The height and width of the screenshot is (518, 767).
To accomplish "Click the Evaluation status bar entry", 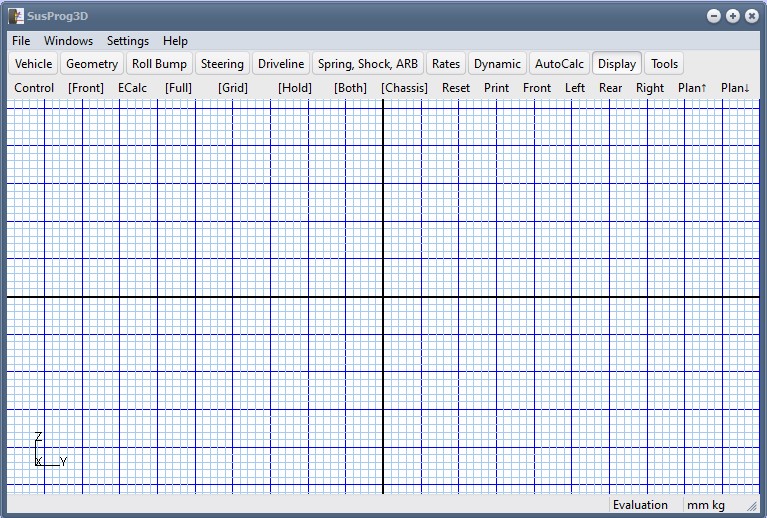I will [x=640, y=505].
